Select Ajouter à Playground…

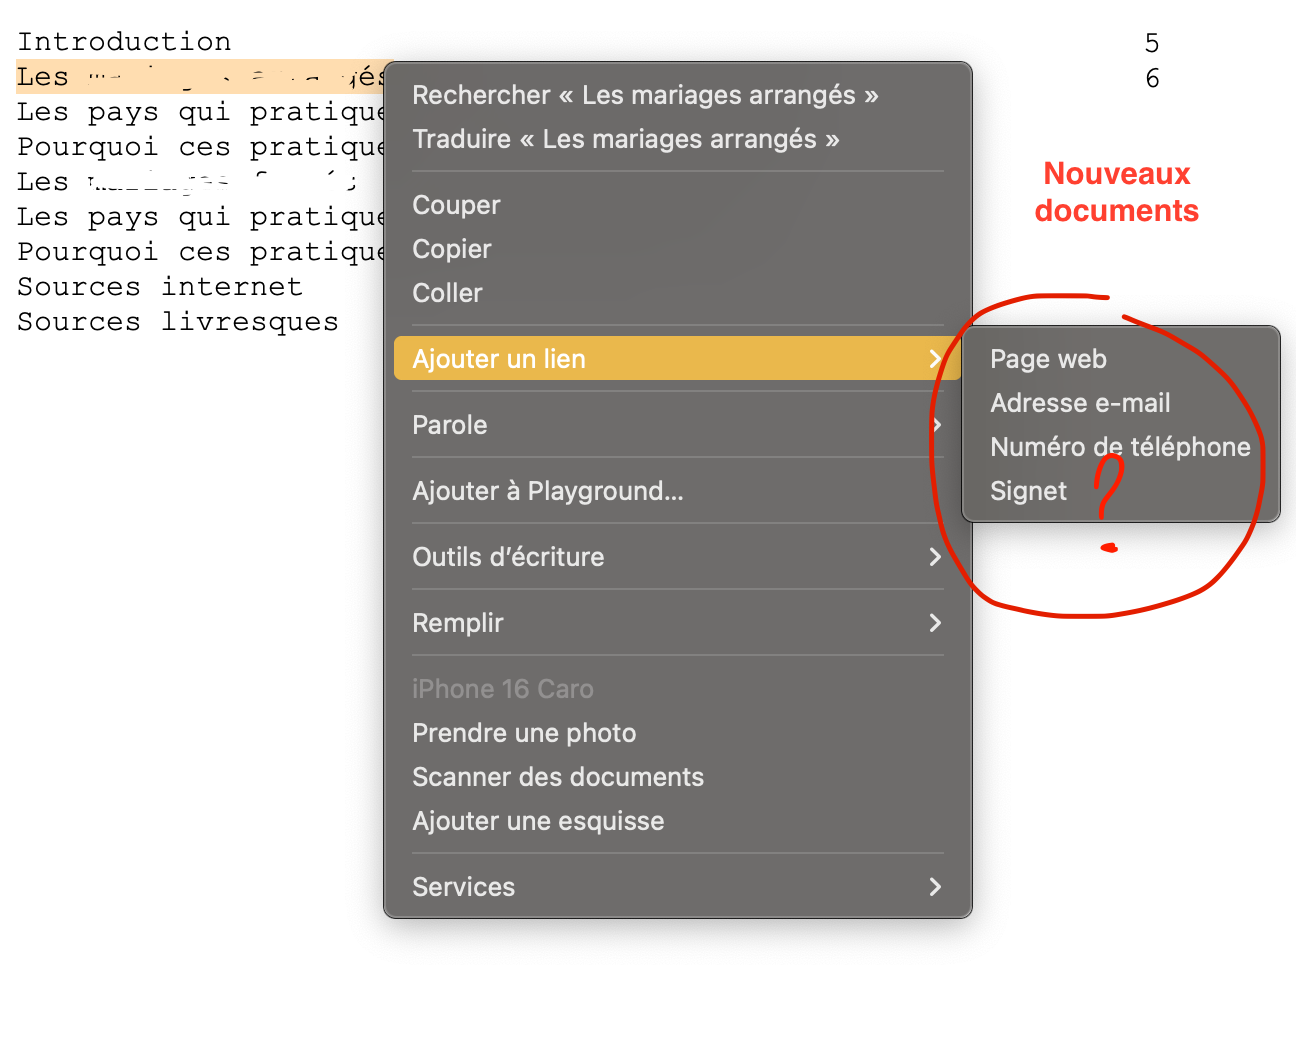pos(548,491)
